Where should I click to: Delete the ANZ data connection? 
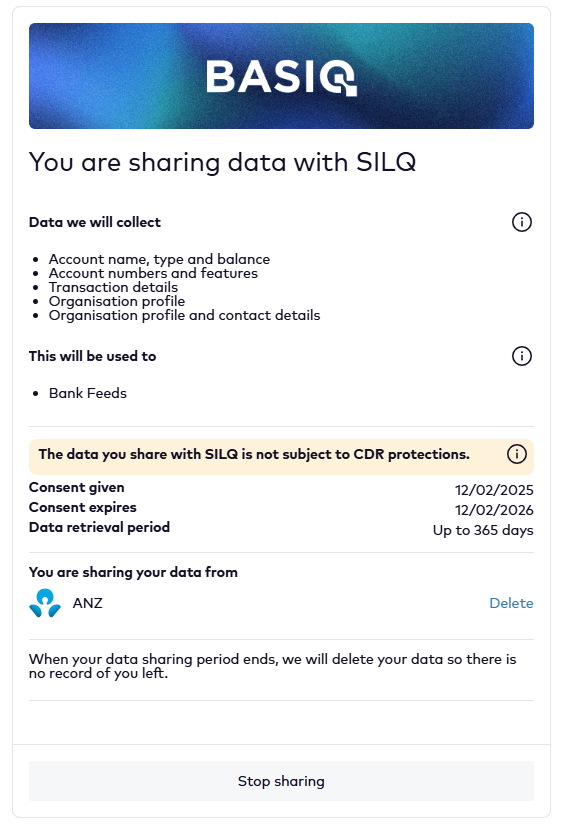511,603
